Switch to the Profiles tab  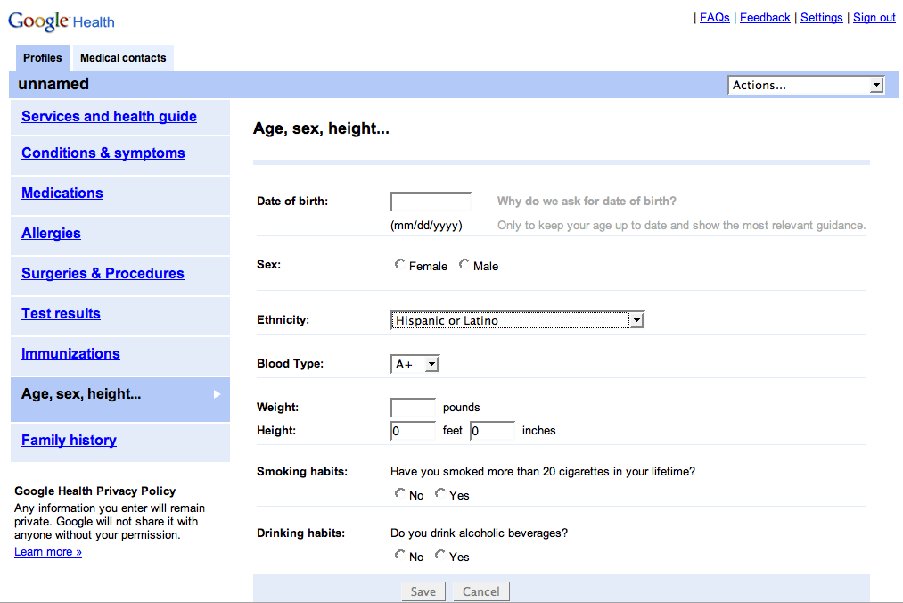click(43, 58)
